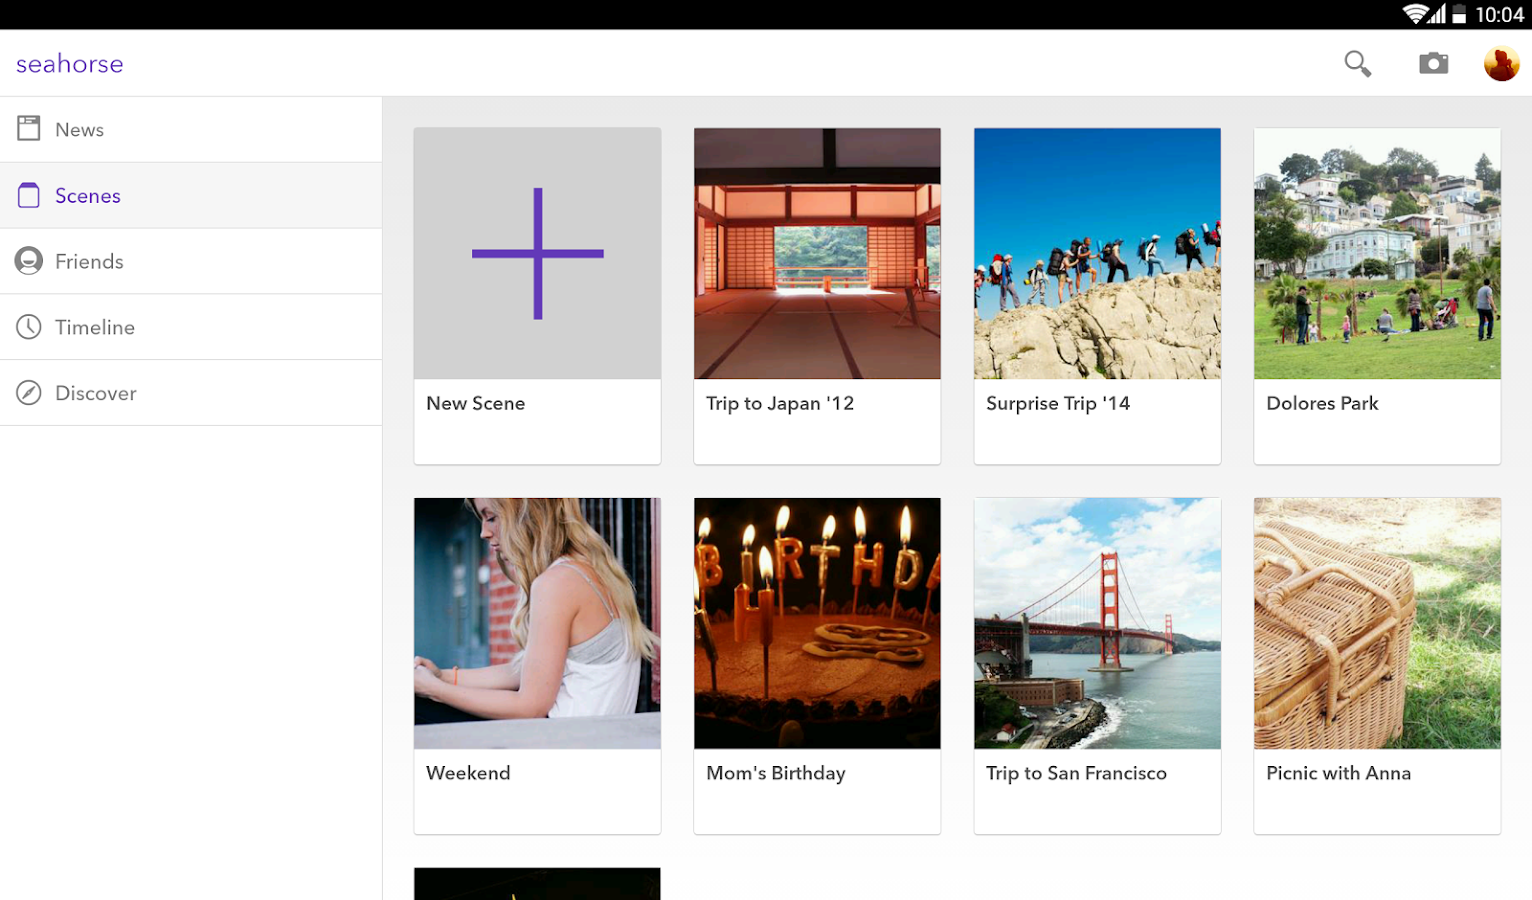The height and width of the screenshot is (900, 1532).
Task: Tap the camera icon in header
Action: (x=1433, y=64)
